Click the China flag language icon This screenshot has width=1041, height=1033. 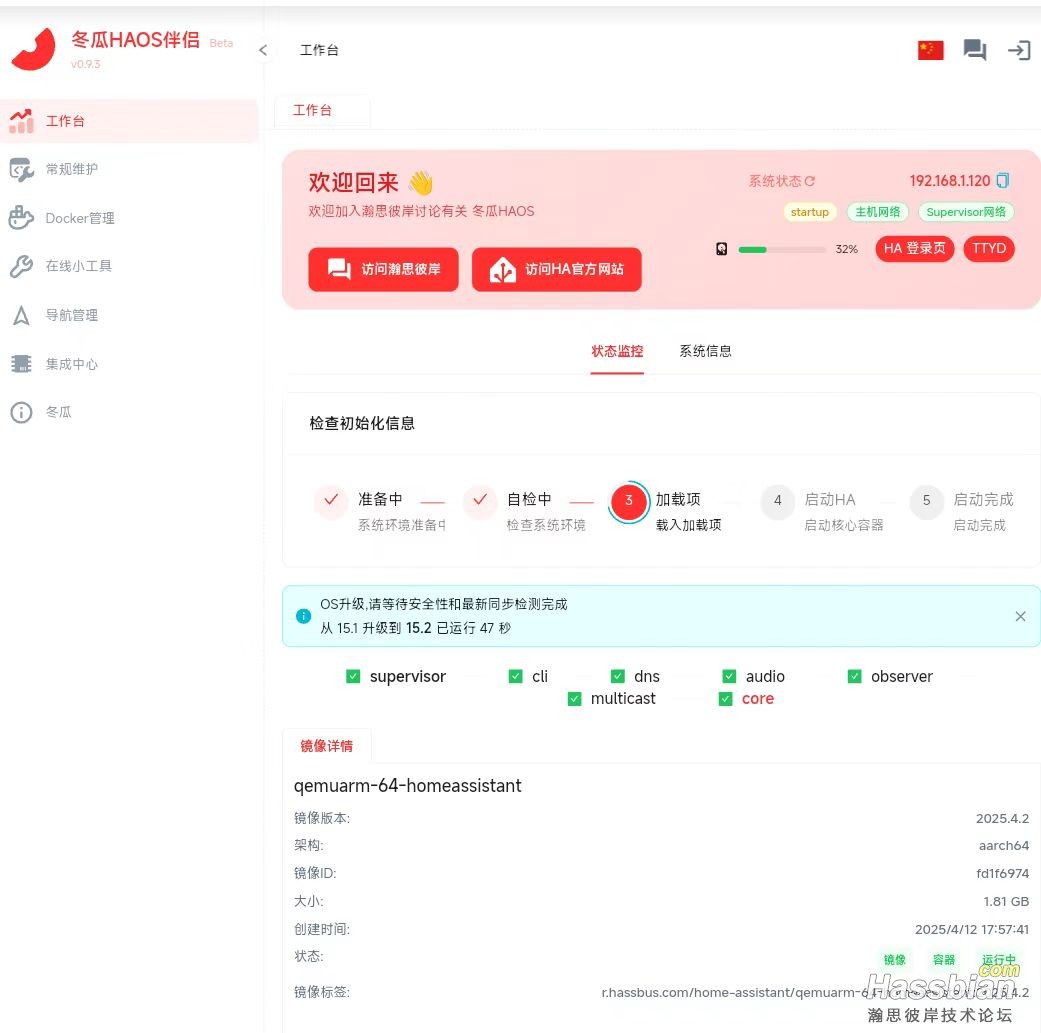[x=930, y=50]
